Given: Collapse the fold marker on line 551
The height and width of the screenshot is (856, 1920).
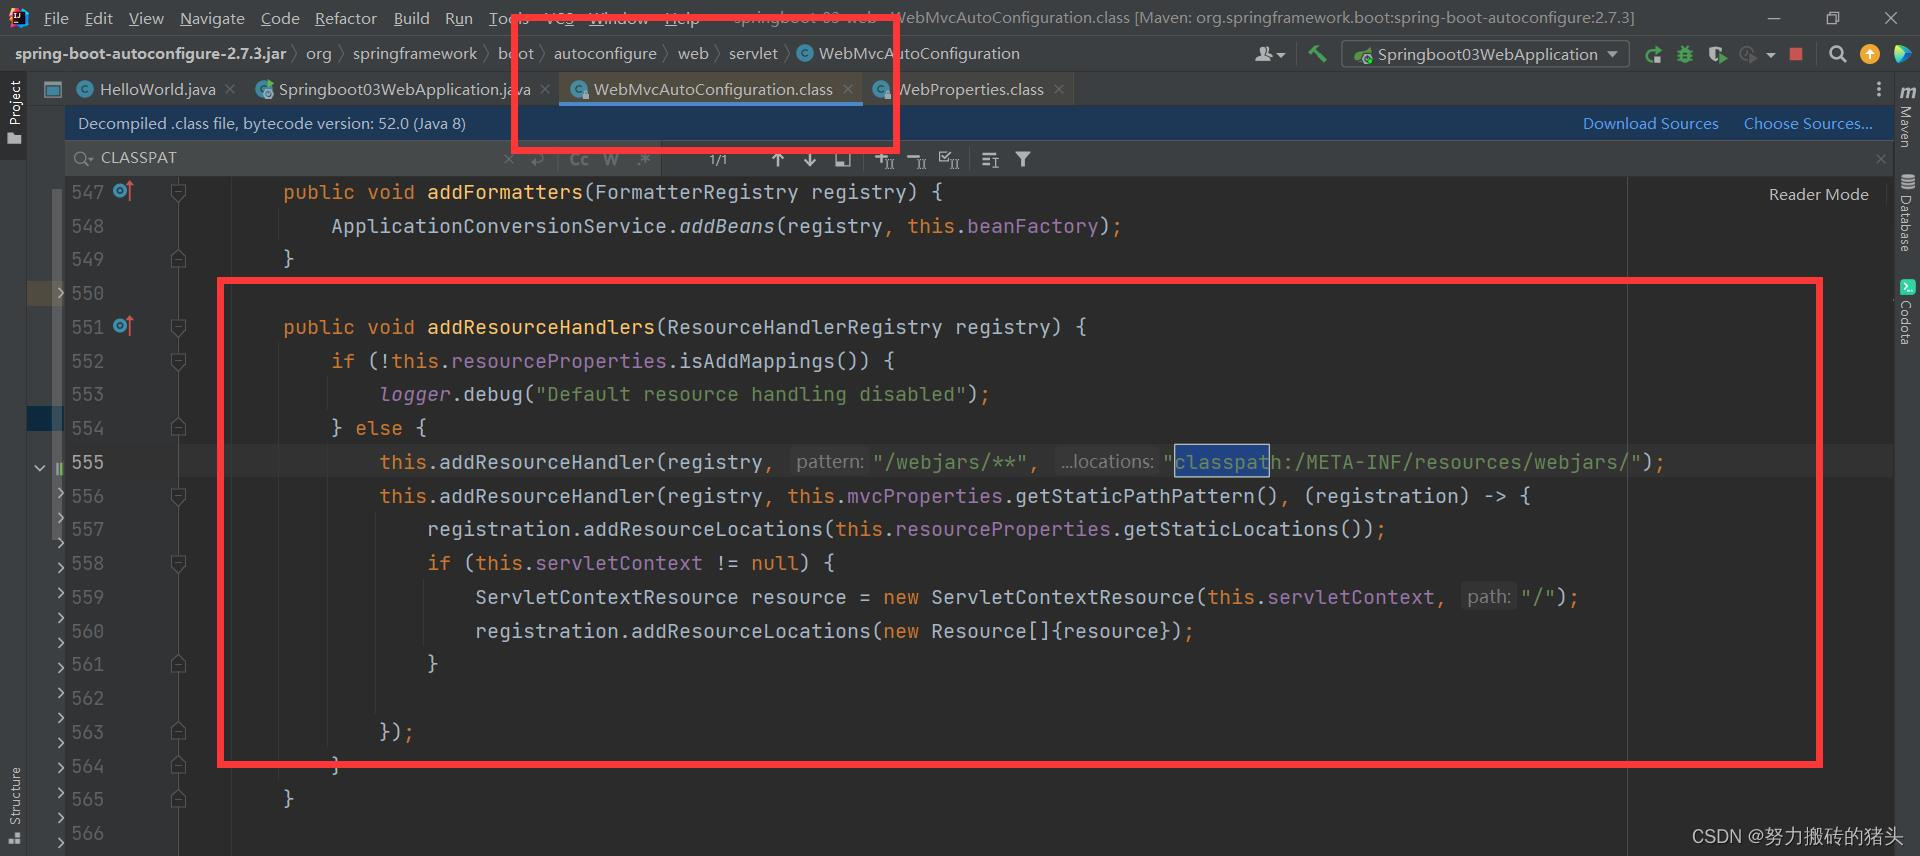Looking at the screenshot, I should (178, 326).
